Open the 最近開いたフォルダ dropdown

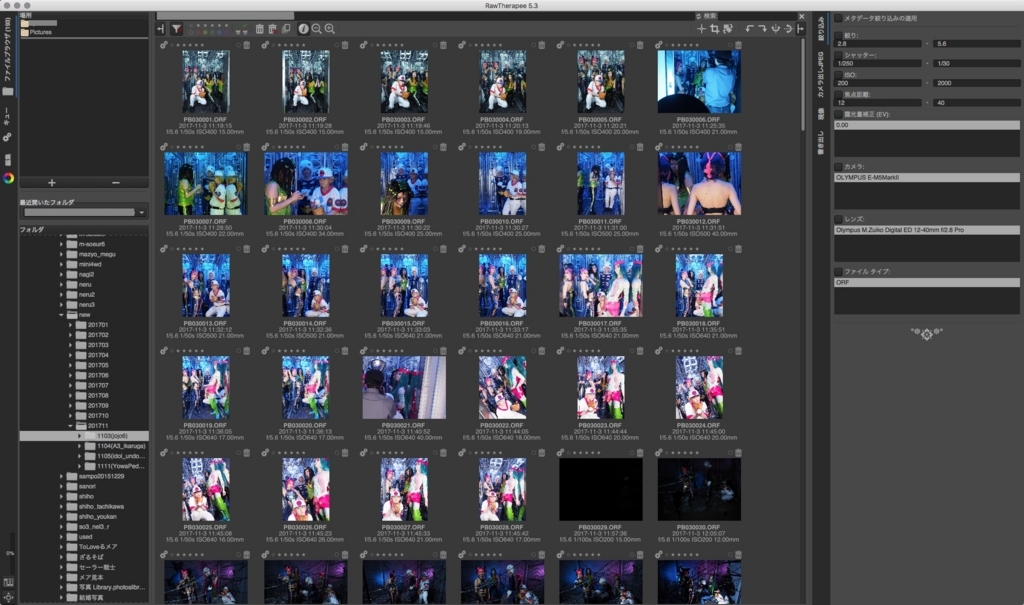click(85, 212)
